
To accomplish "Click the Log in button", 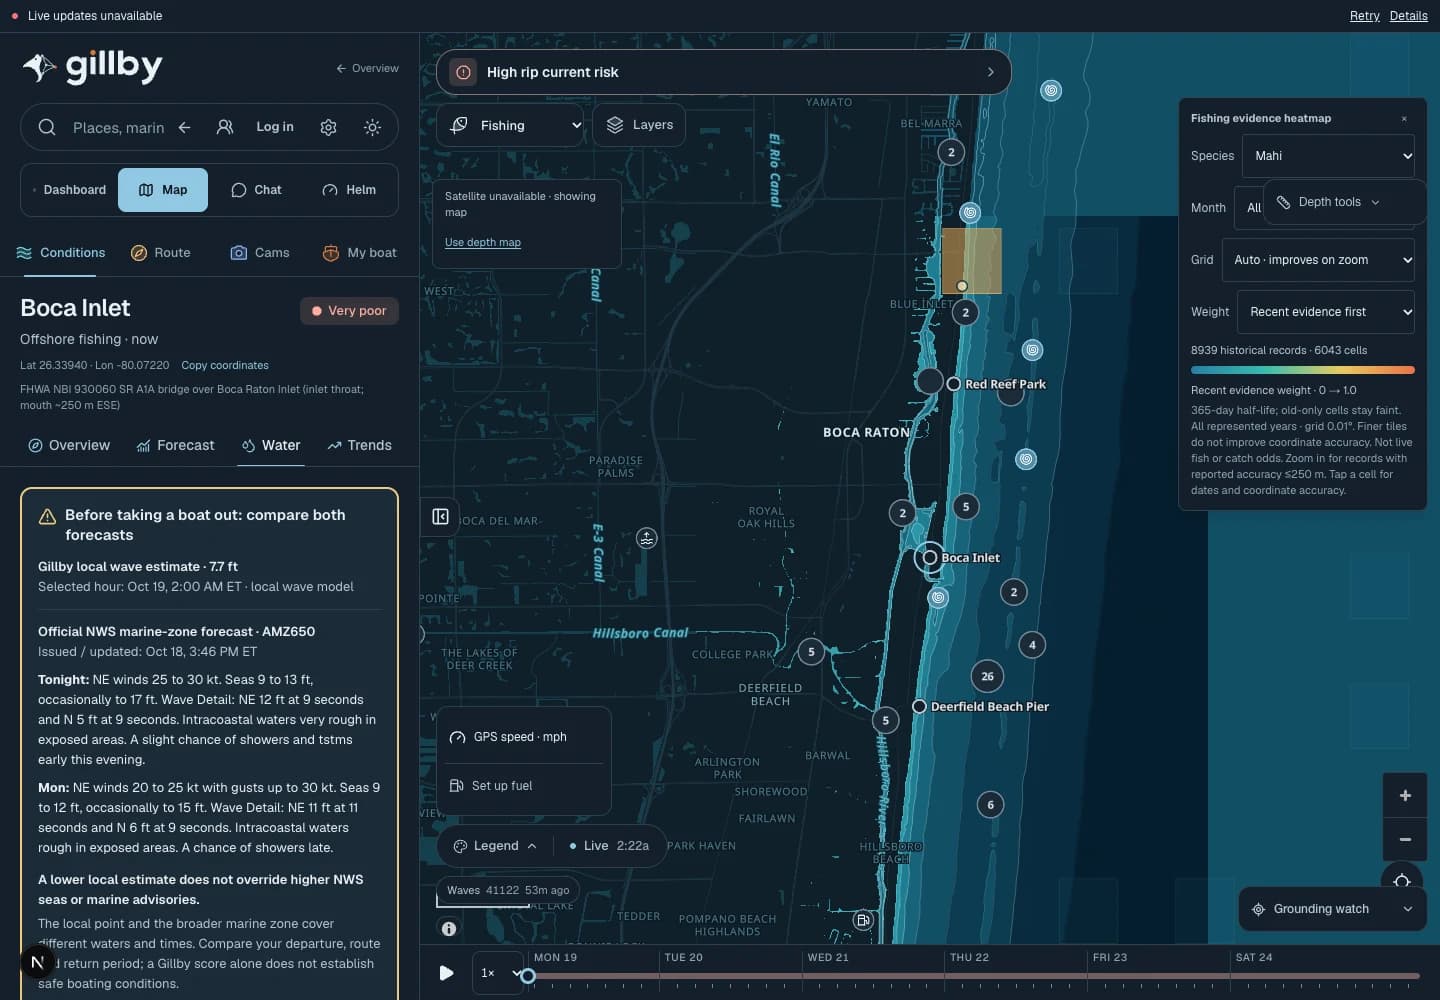I will pos(275,127).
